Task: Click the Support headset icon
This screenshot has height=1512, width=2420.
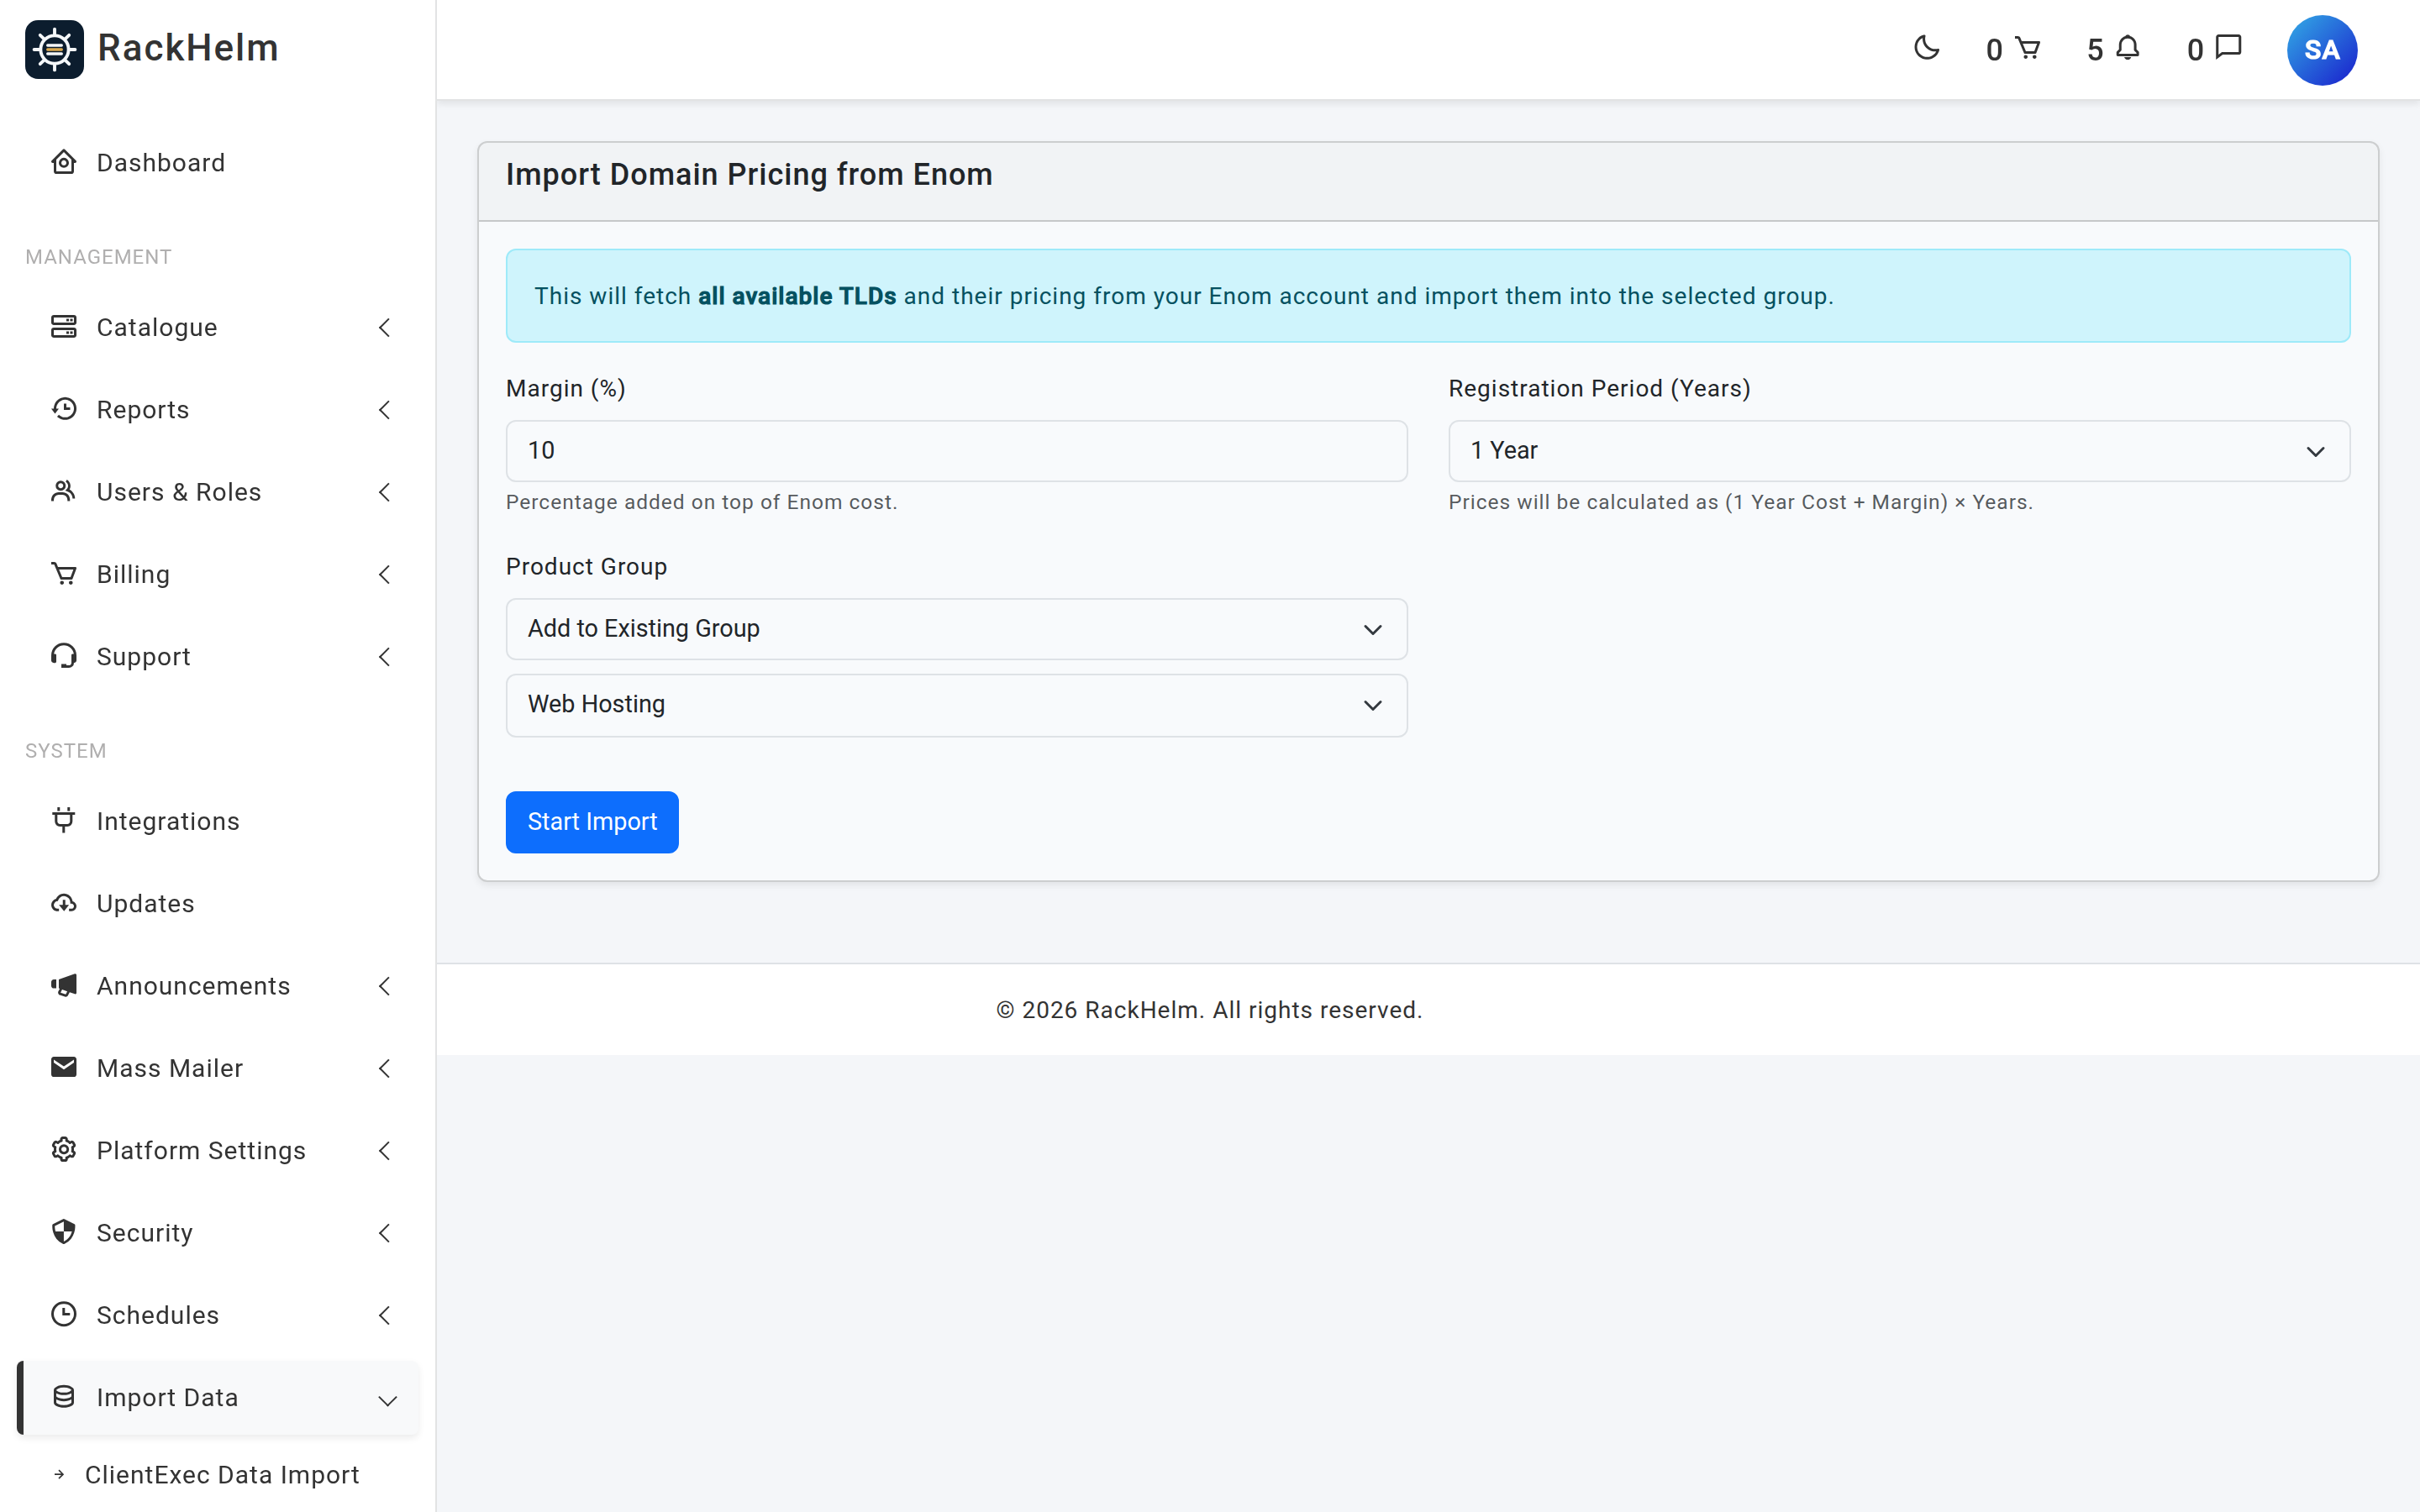Action: pyautogui.click(x=64, y=656)
